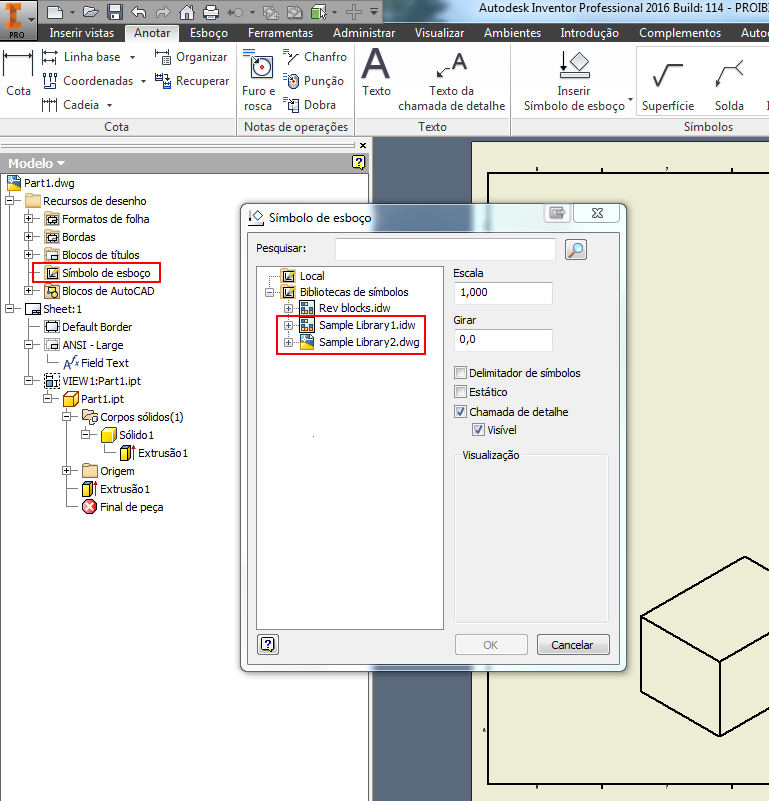Select Símbolo de esboço in browser tree

tap(106, 273)
